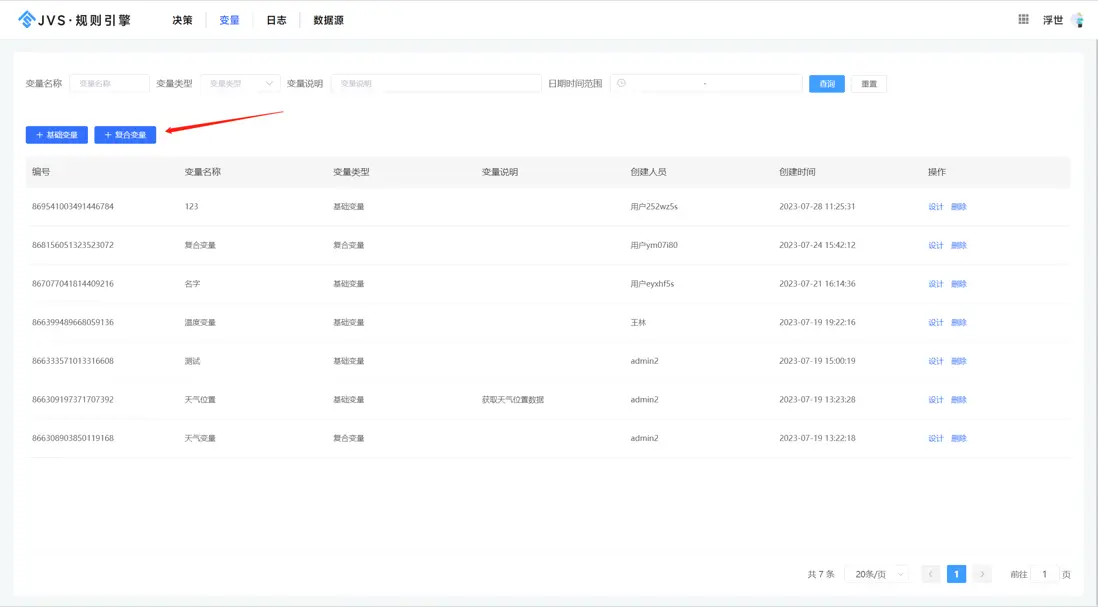The width and height of the screenshot is (1098, 607).
Task: Open the 决策 tab
Action: (182, 20)
